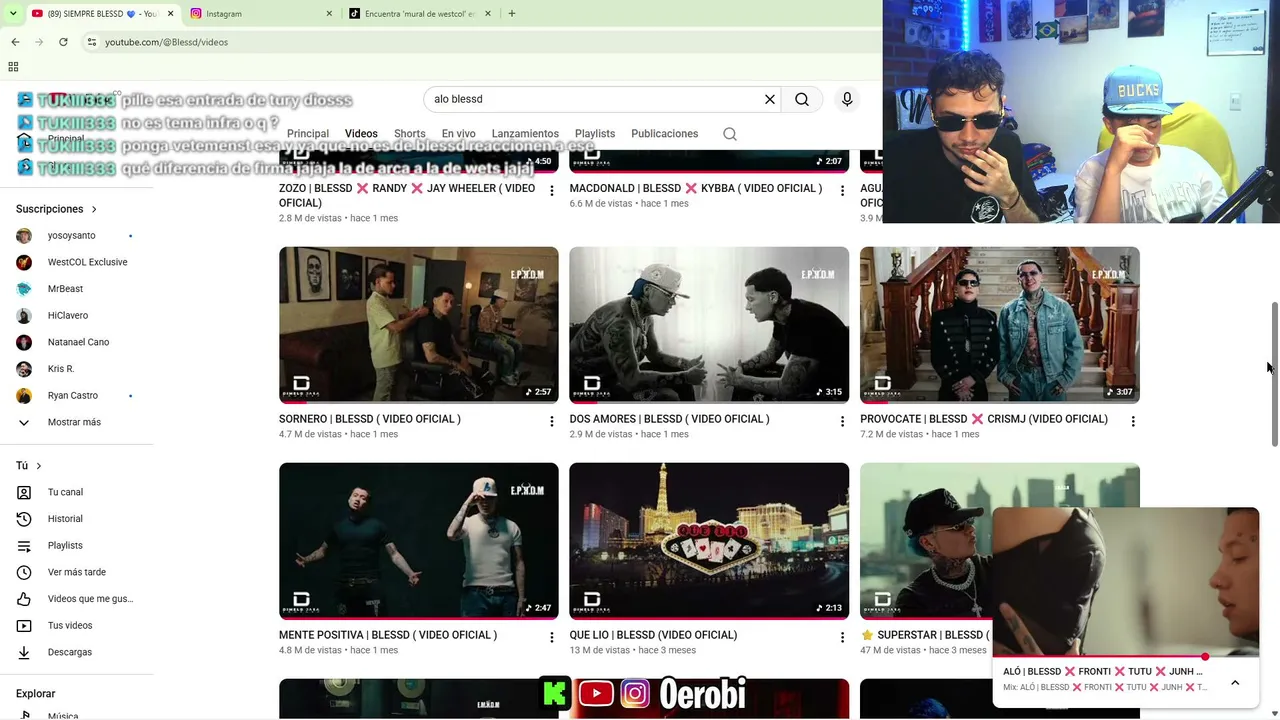Open Ver más tarde list
Viewport: 1280px width, 720px height.
pyautogui.click(x=76, y=572)
